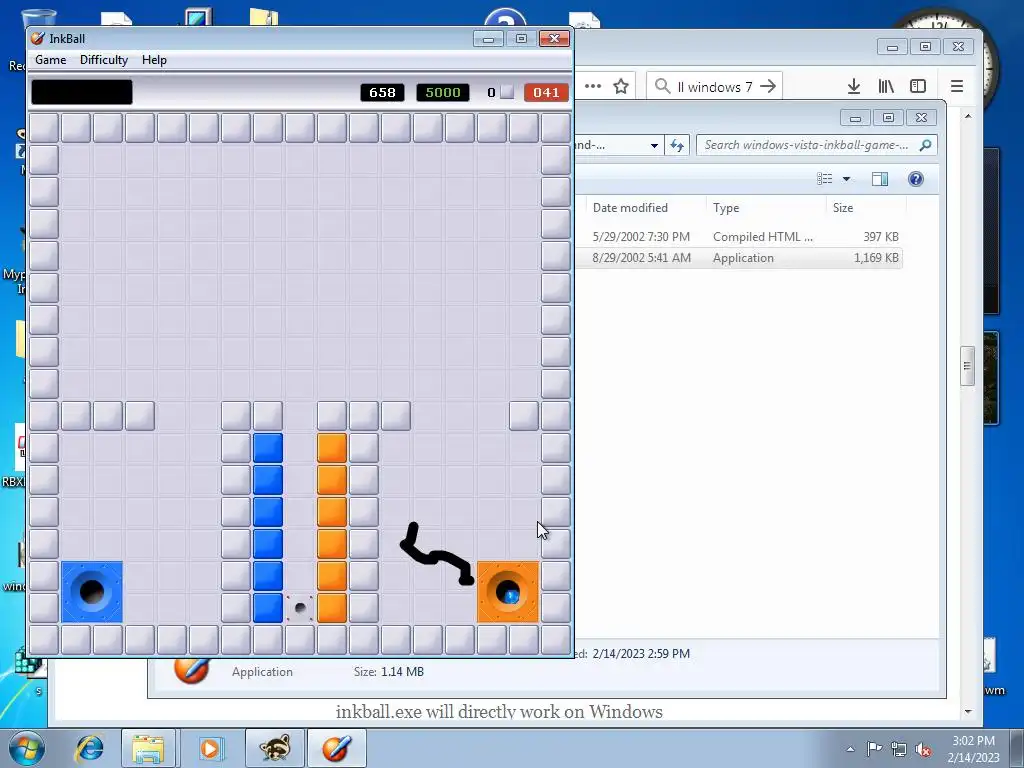Screen dimensions: 1024x768
Task: Click the Firefox page vertical scrollbar thumb
Action: [x=968, y=366]
